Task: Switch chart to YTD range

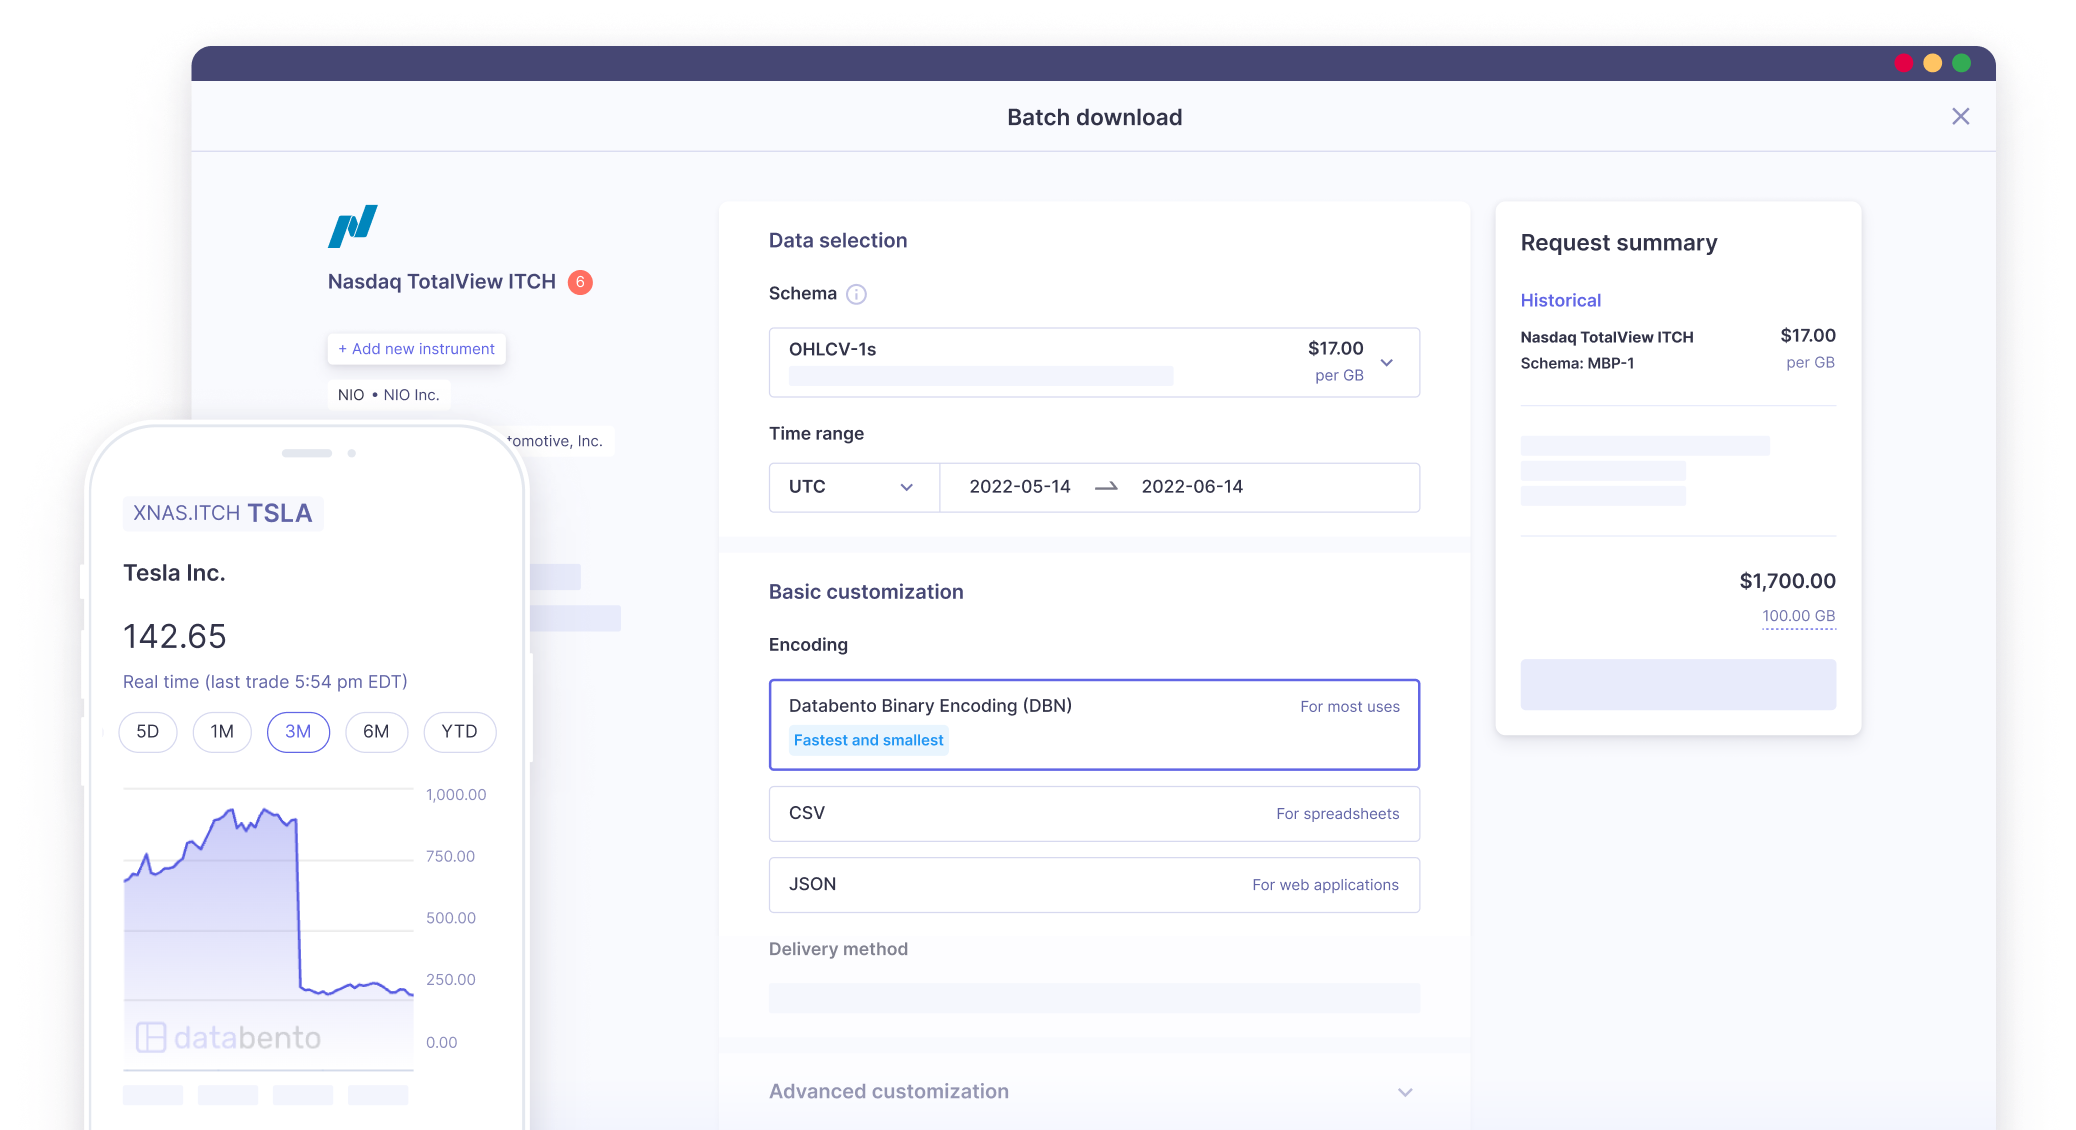Action: [x=460, y=732]
